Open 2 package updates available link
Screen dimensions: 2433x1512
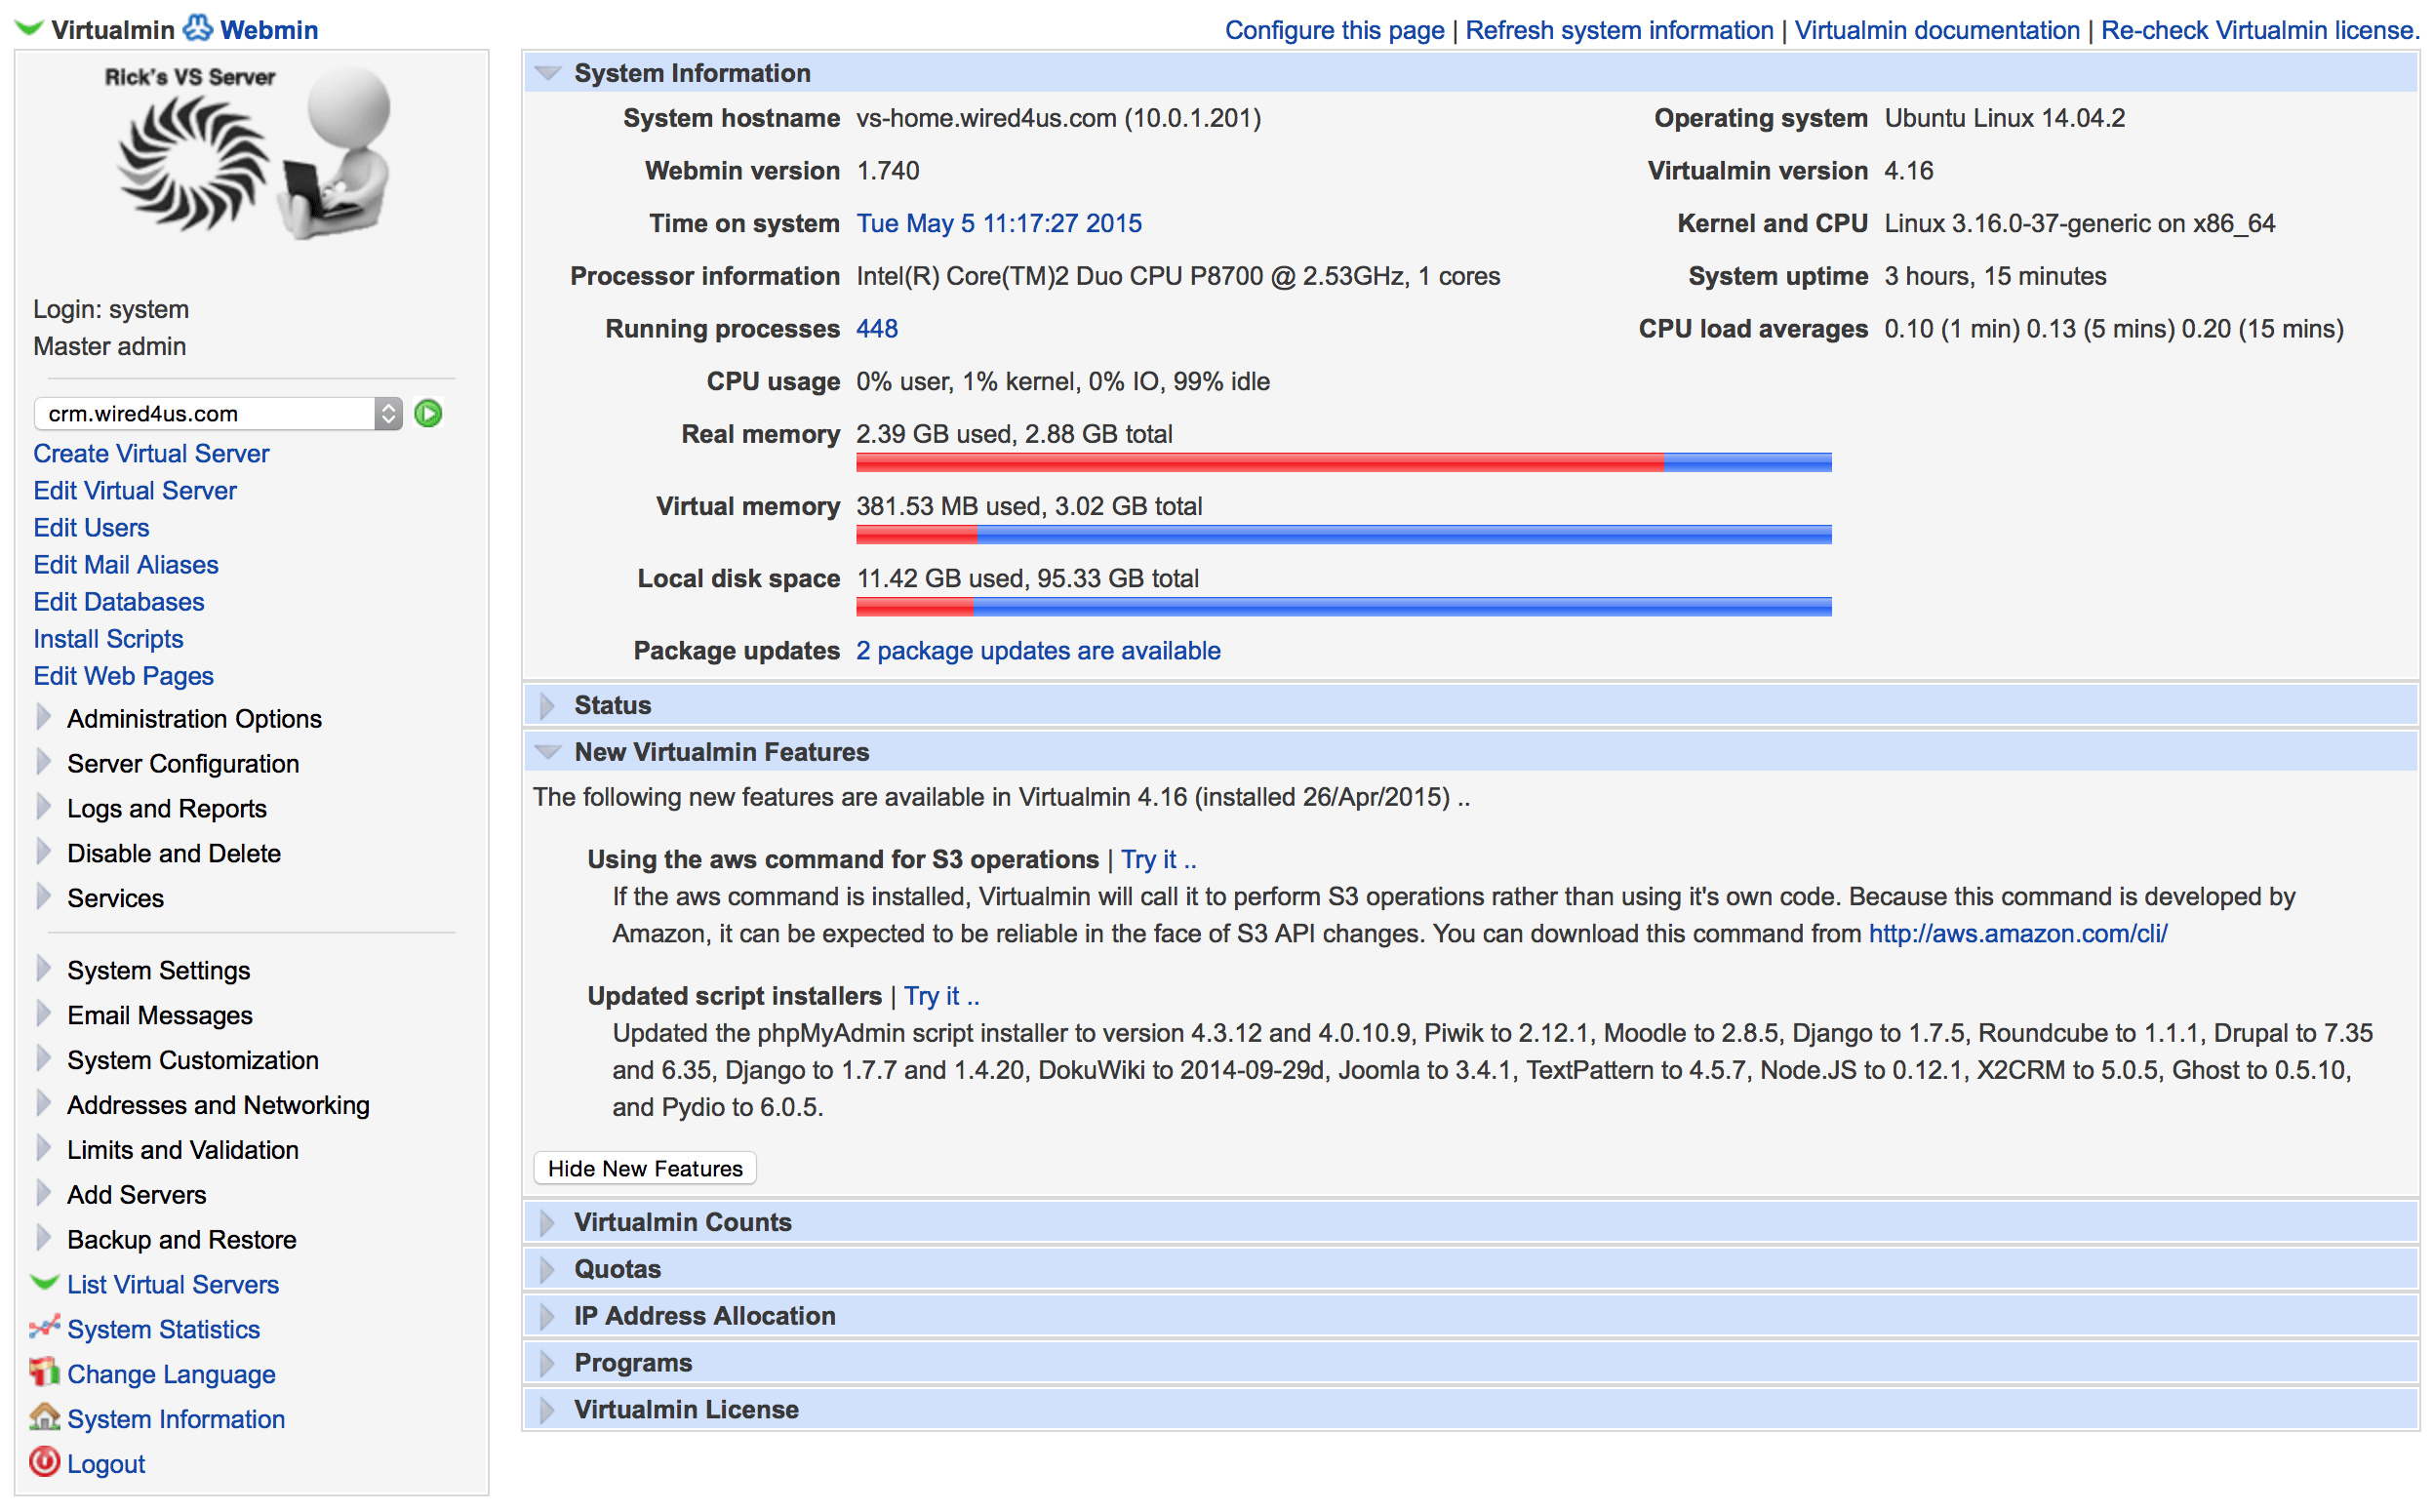click(1038, 651)
